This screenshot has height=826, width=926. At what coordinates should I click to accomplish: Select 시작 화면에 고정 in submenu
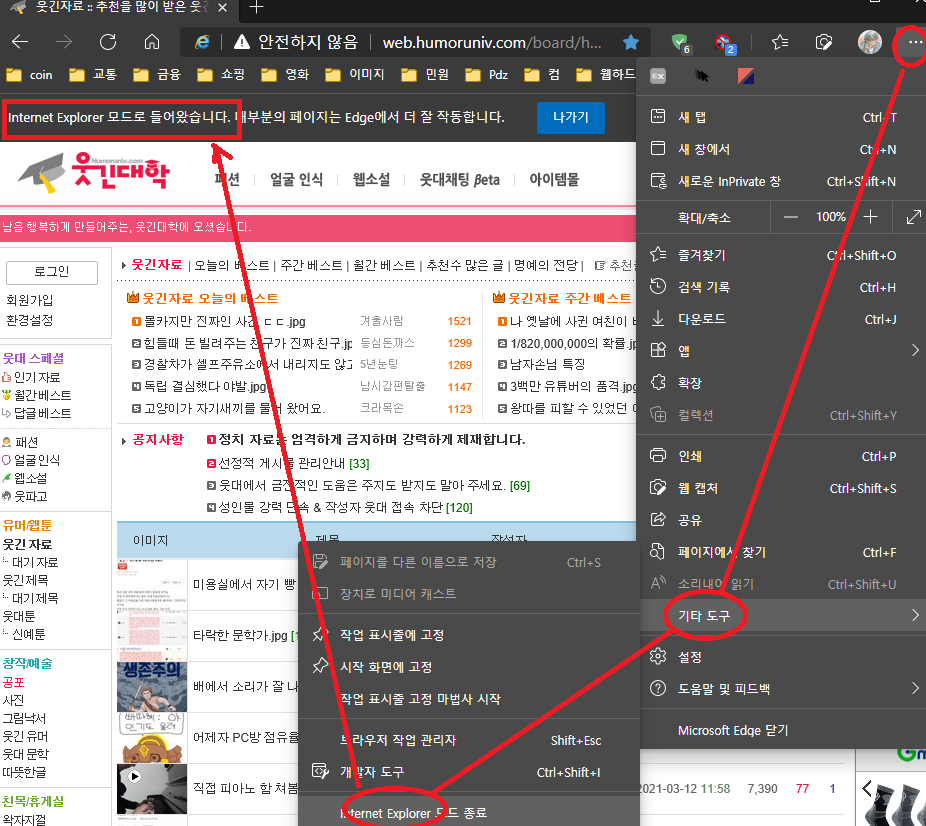click(x=469, y=667)
